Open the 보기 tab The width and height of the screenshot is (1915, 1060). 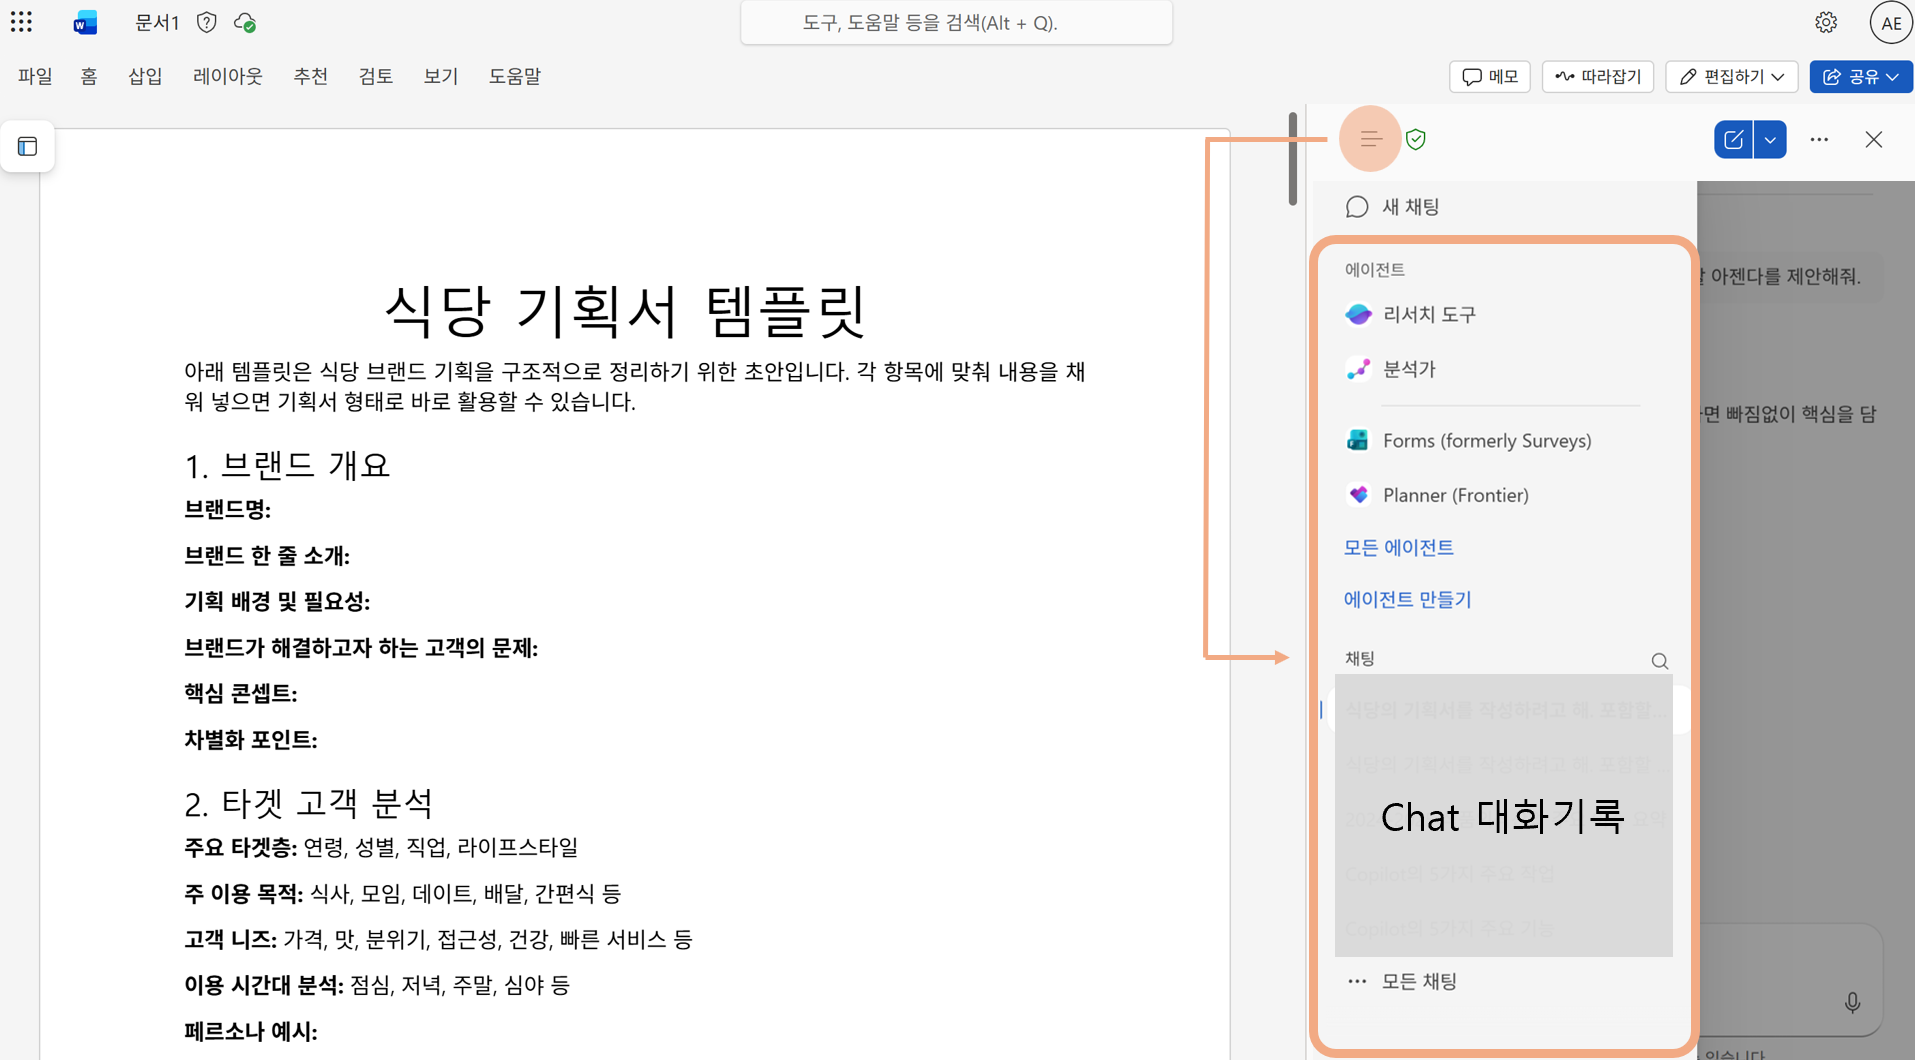point(440,76)
